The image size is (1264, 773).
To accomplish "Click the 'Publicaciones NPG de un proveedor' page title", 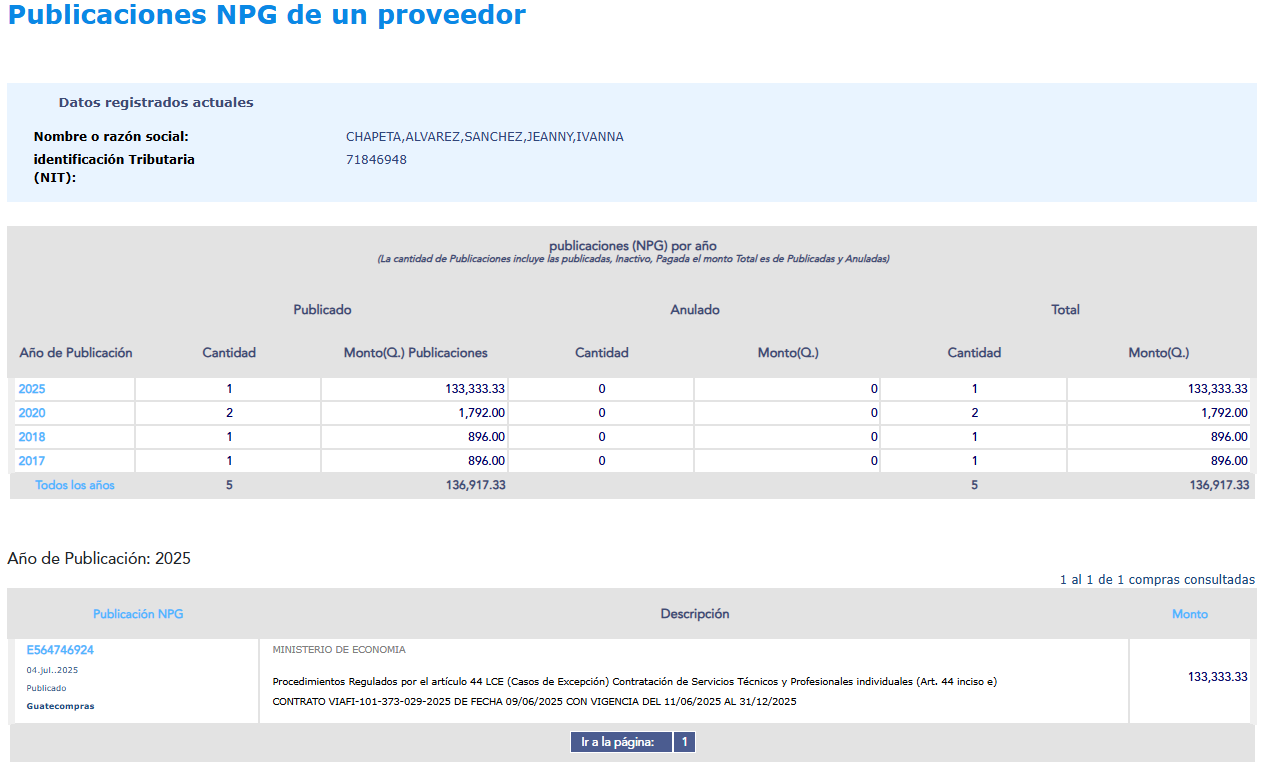I will (x=266, y=16).
